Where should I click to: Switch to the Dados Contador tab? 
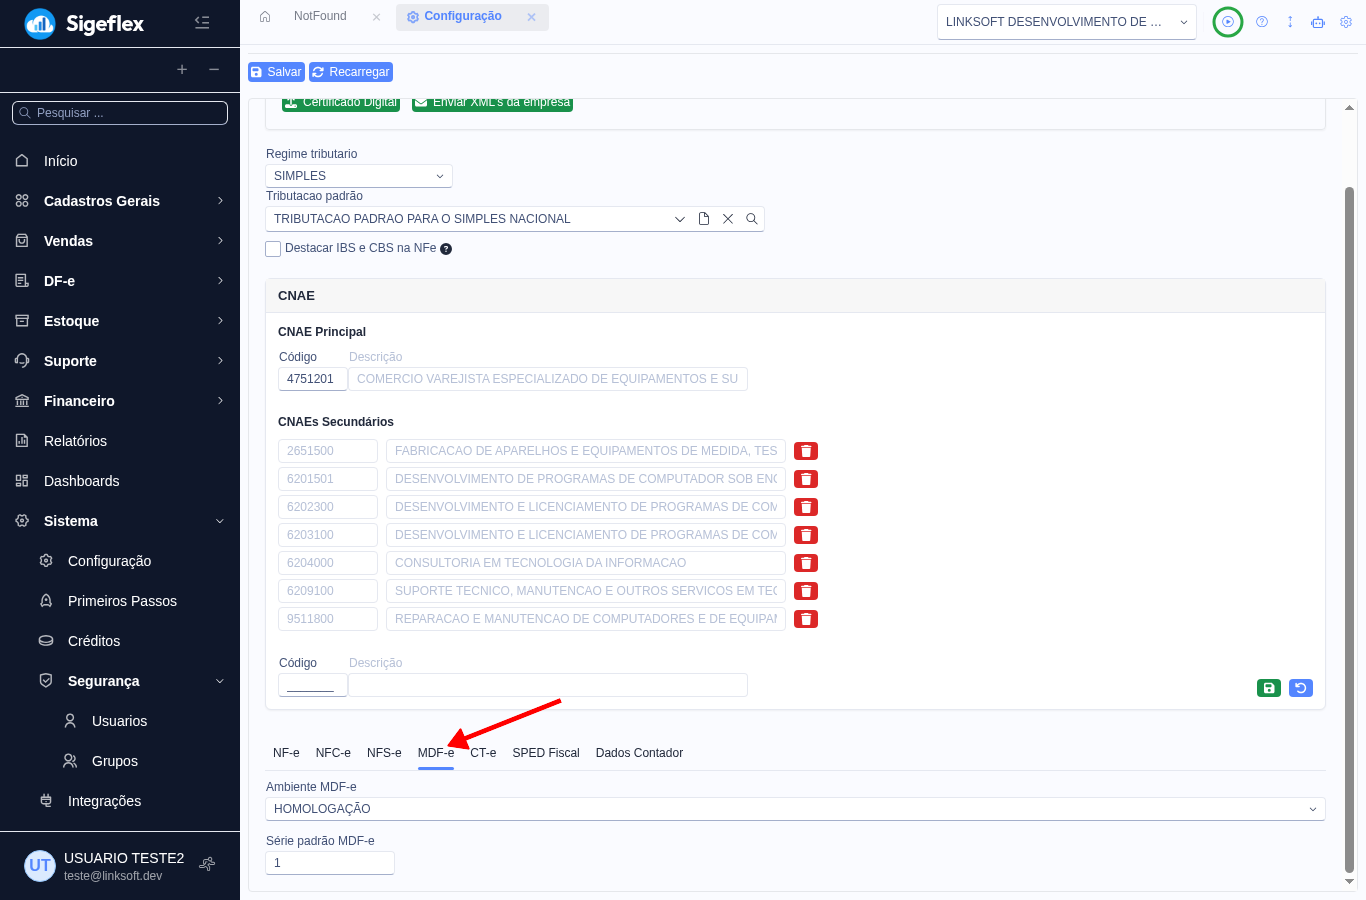[x=639, y=753]
